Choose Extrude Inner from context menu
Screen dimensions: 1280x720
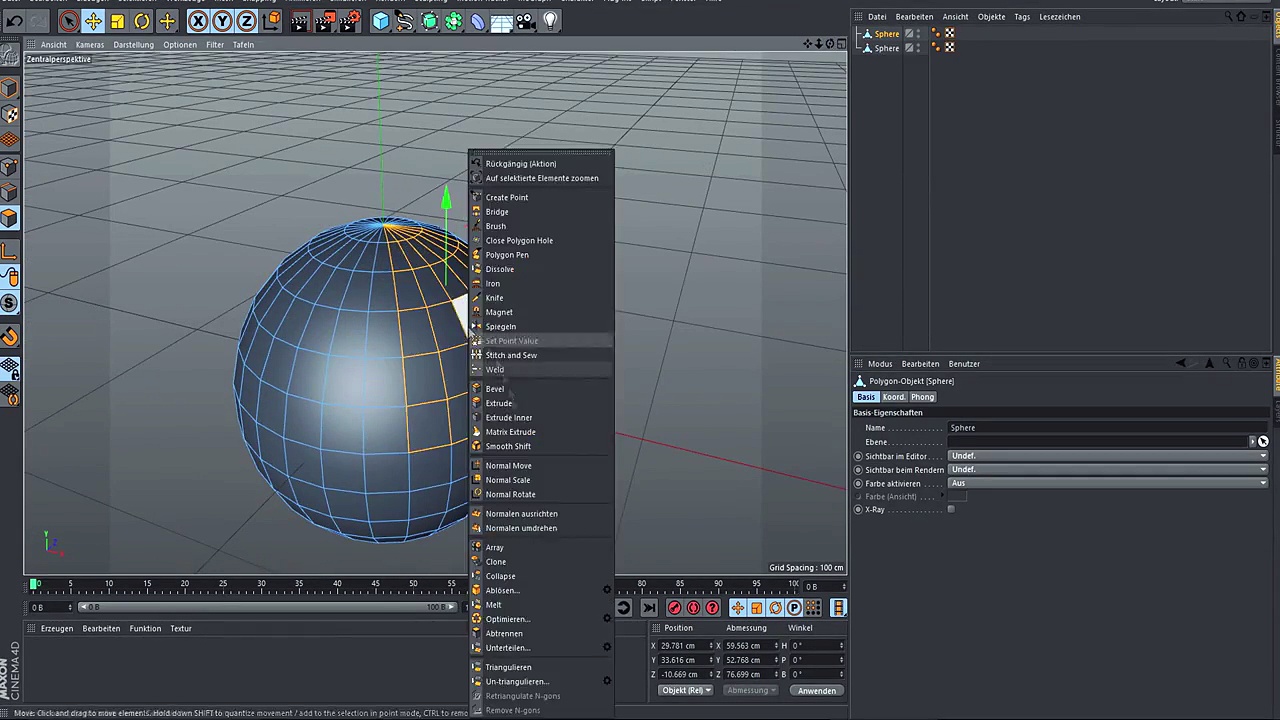(x=508, y=418)
